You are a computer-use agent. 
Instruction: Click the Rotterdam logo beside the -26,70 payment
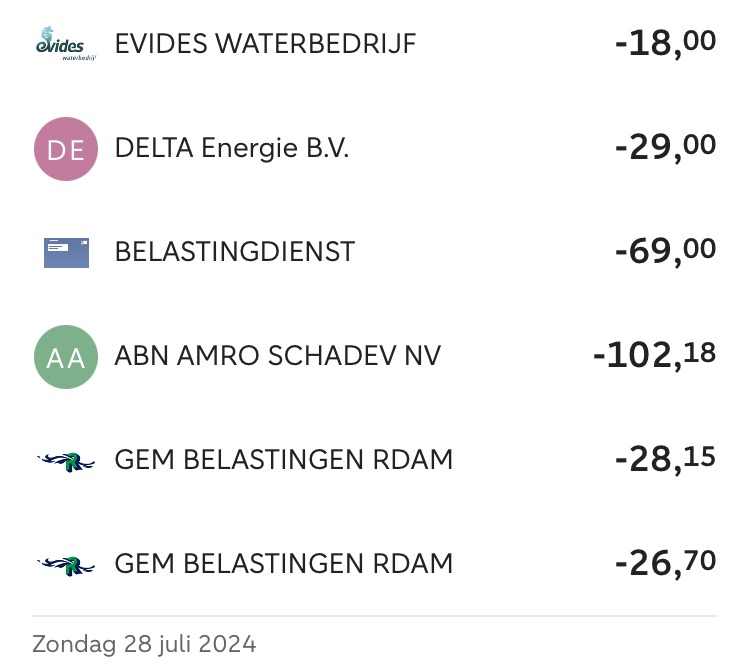coord(66,564)
